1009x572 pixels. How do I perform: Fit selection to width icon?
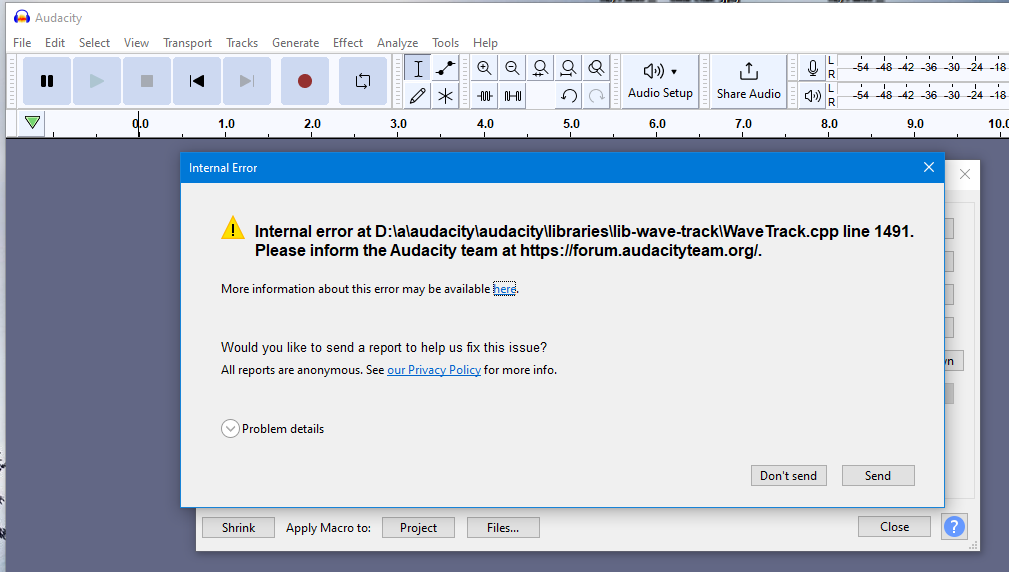tap(541, 68)
